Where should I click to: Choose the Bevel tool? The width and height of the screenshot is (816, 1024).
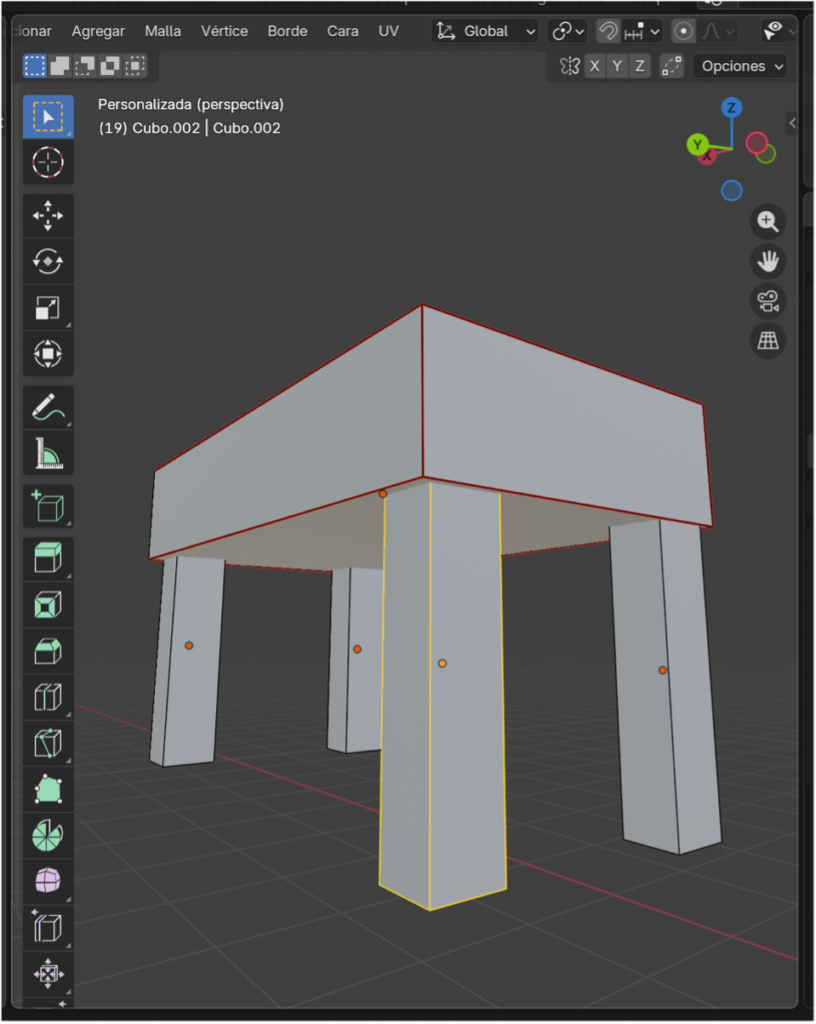[48, 651]
